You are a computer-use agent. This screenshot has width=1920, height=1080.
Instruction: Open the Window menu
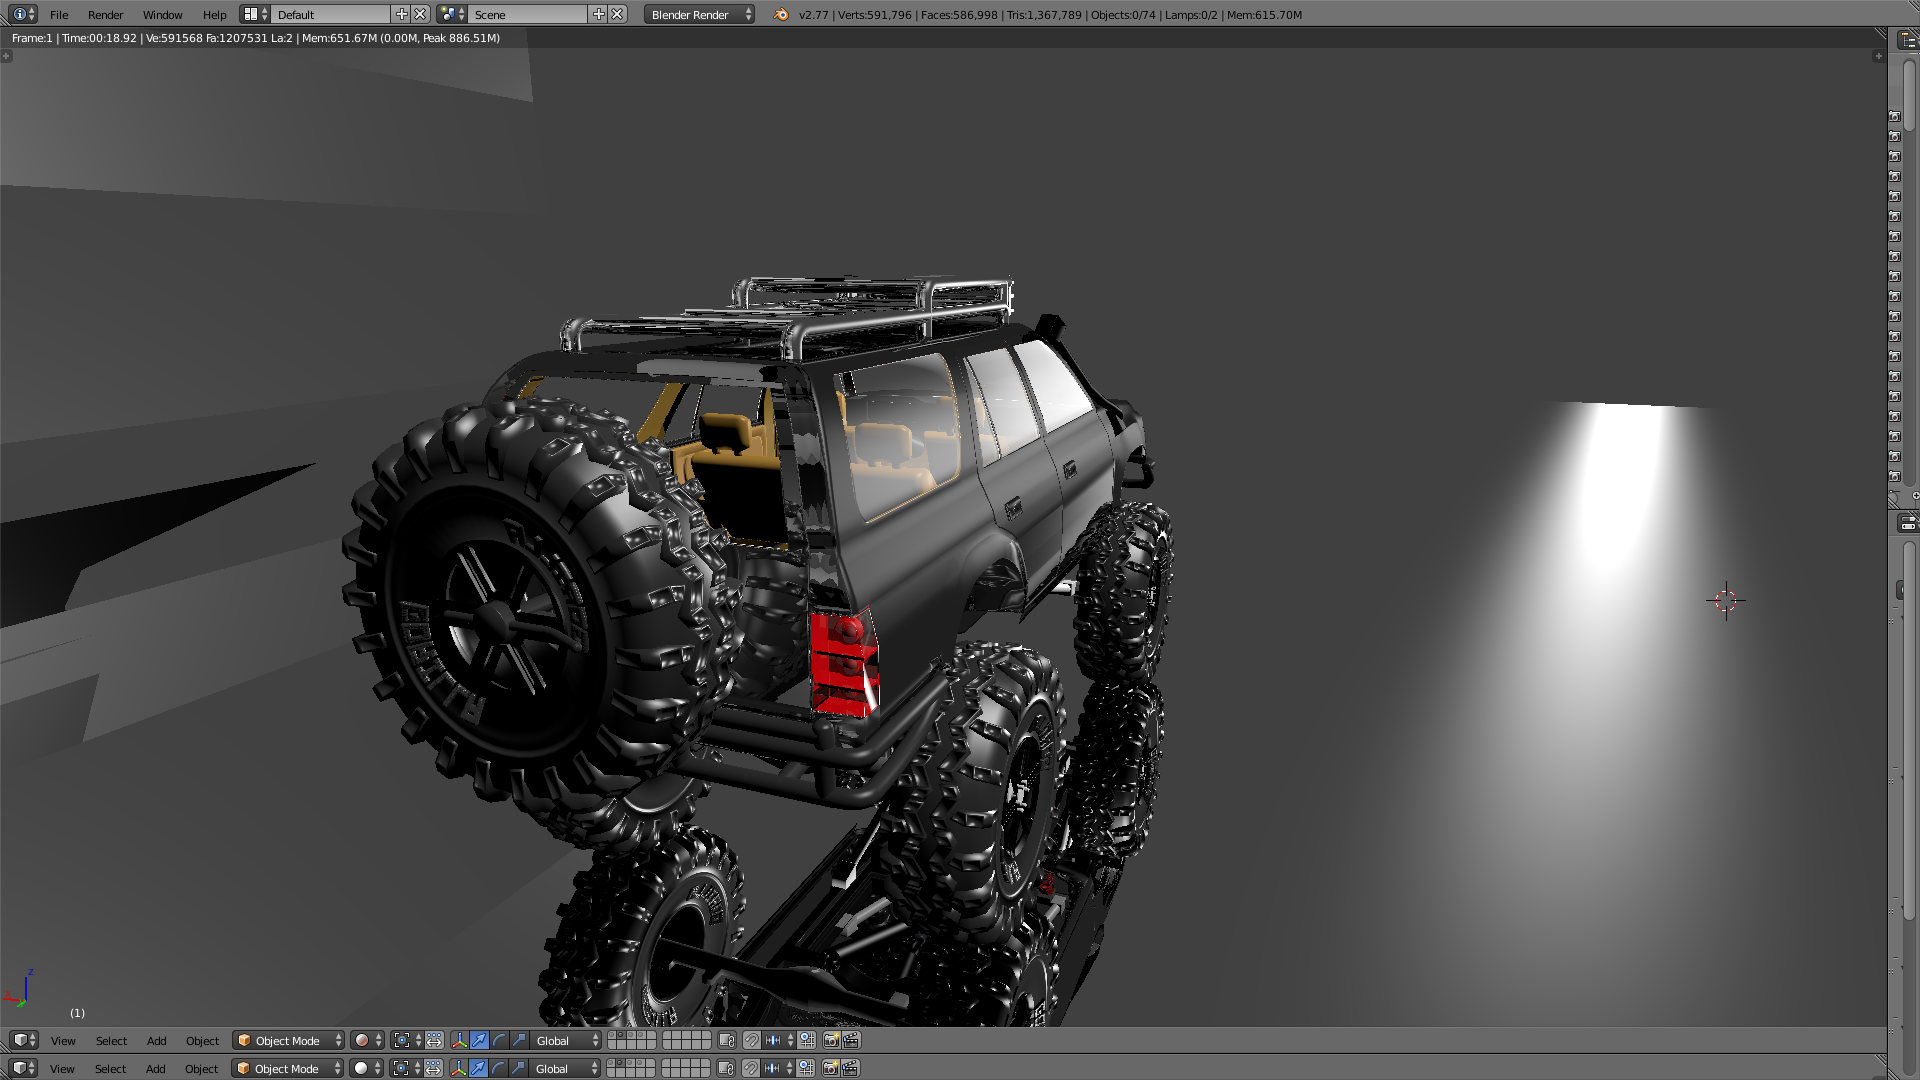coord(162,14)
